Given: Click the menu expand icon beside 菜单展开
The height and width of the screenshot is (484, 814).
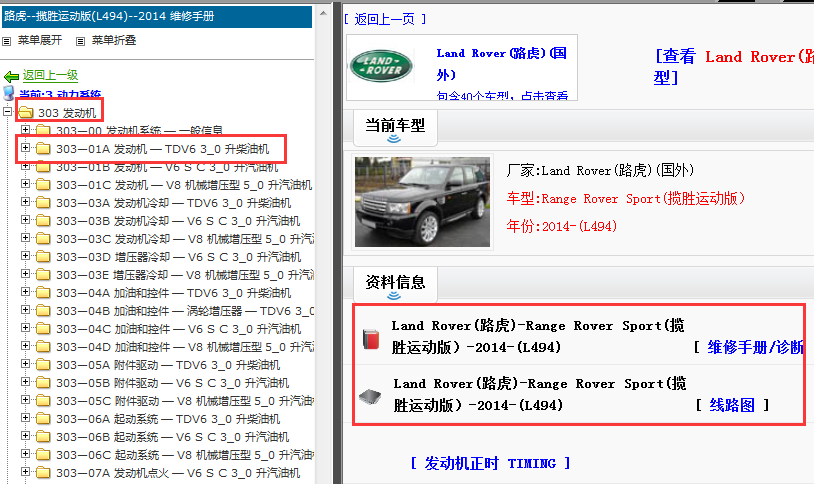Looking at the screenshot, I should (x=7, y=41).
